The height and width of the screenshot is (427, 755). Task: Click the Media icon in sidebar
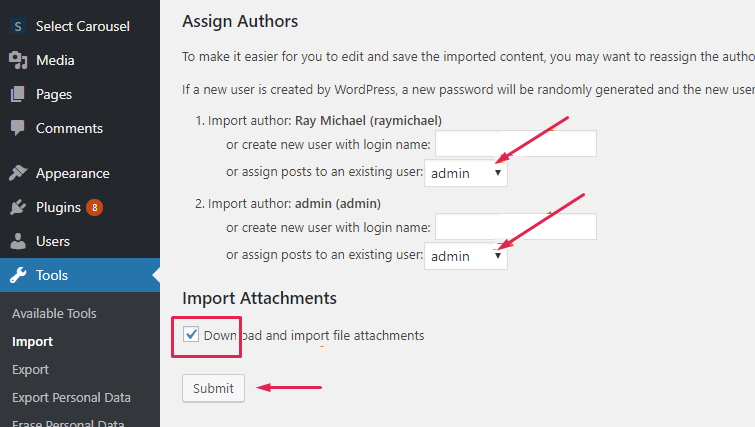pyautogui.click(x=18, y=60)
